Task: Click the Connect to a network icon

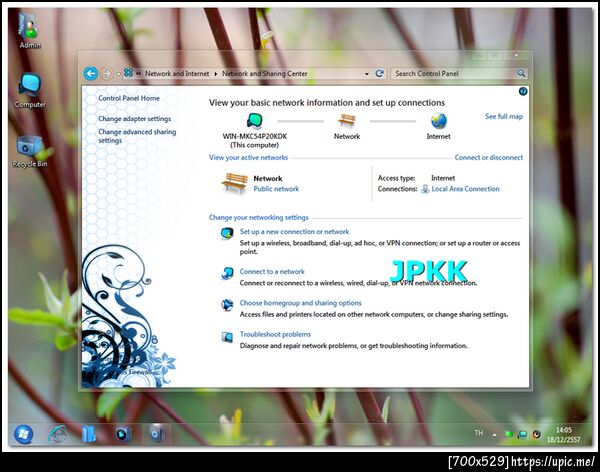Action: pyautogui.click(x=227, y=273)
